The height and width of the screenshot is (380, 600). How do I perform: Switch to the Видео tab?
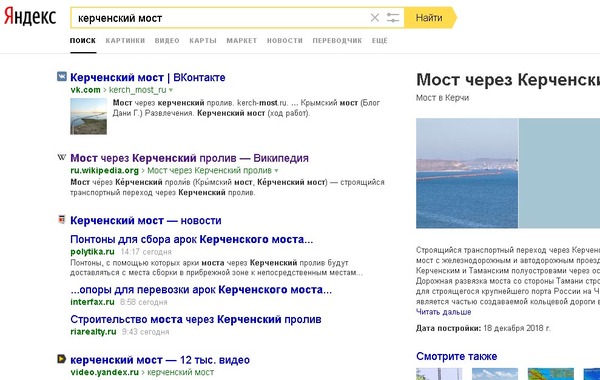167,41
